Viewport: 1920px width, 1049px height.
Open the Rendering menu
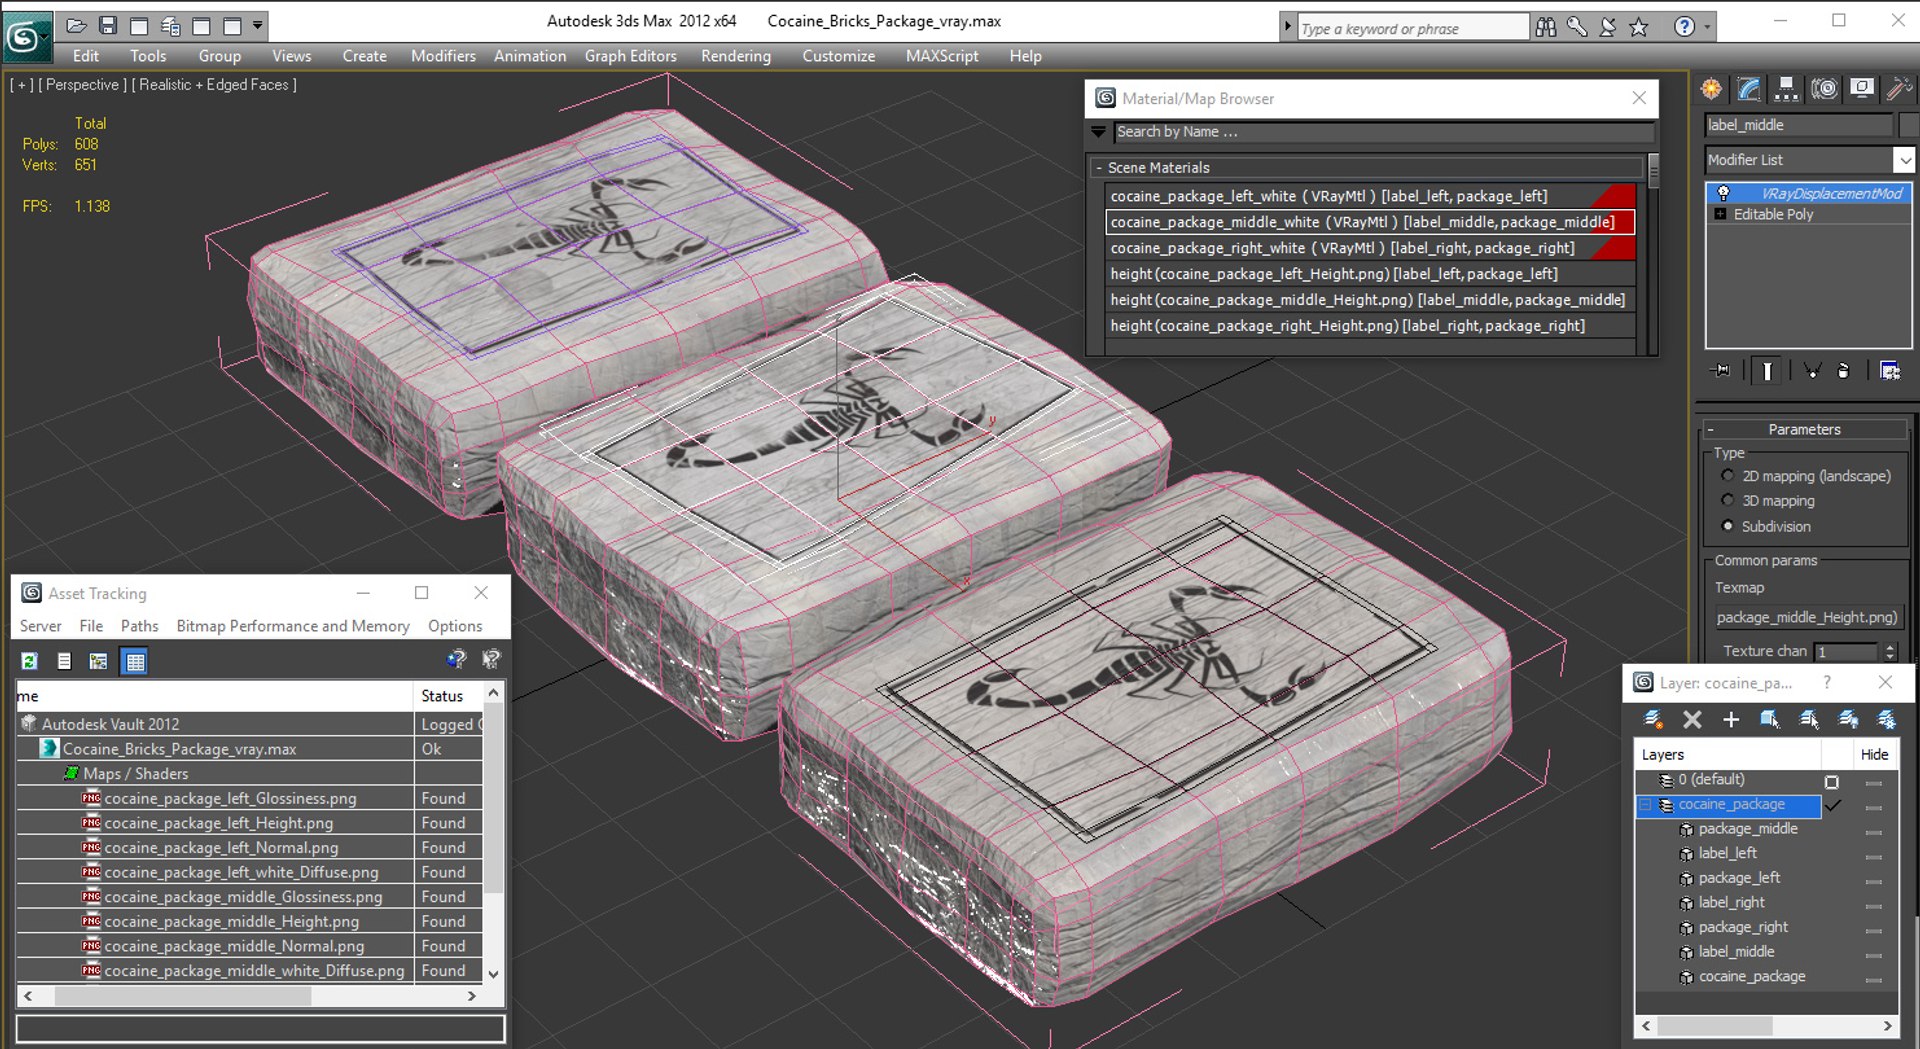[x=736, y=56]
